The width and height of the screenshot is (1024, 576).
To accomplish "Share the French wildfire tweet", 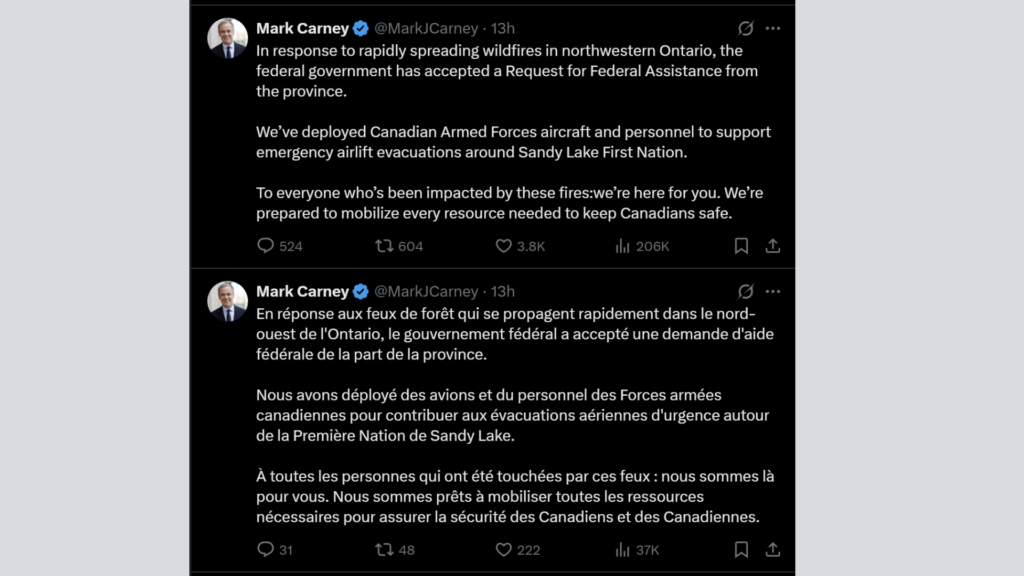I will coord(773,550).
